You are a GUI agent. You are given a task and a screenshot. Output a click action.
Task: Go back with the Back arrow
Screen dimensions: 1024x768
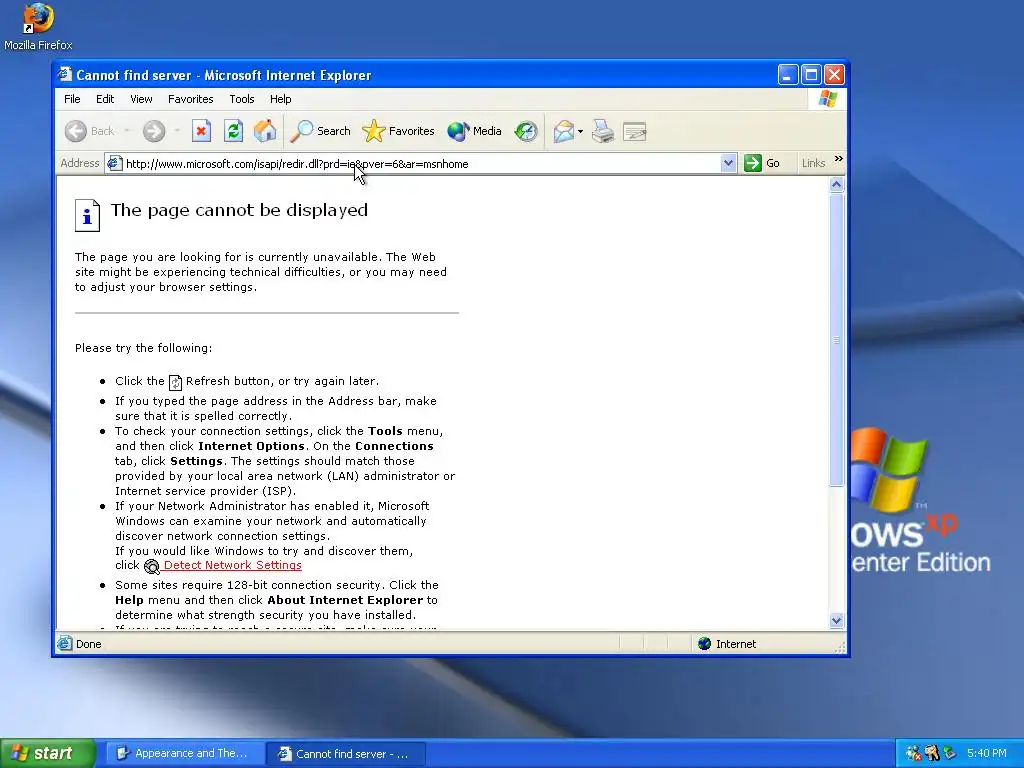[90, 131]
